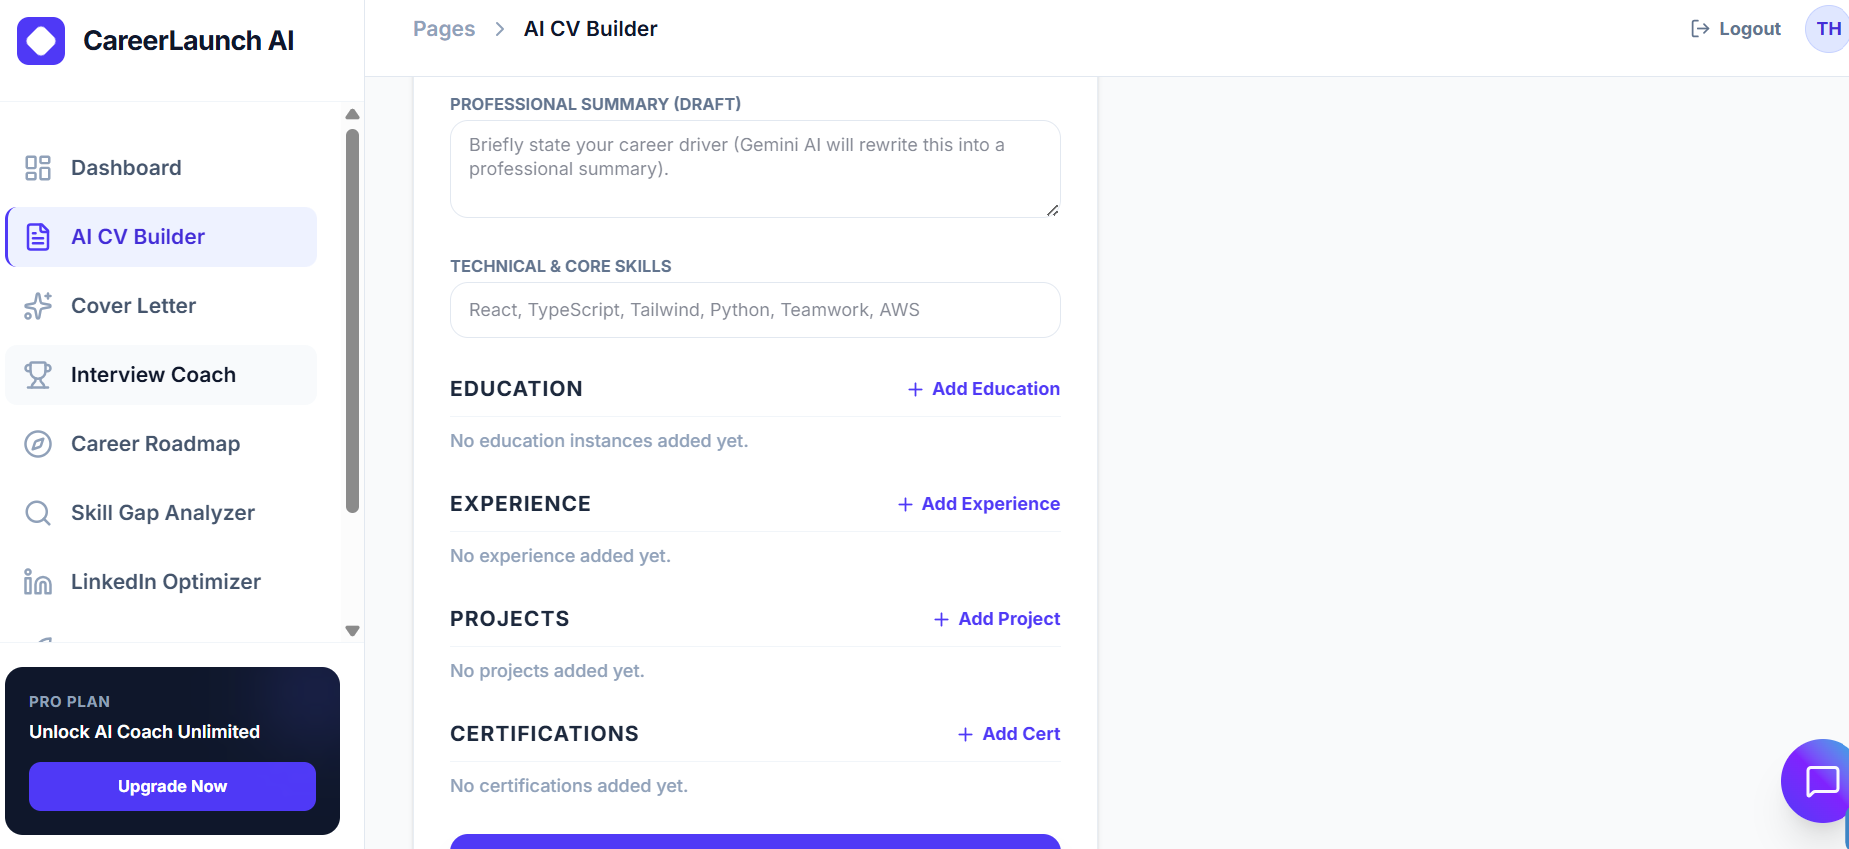Click the AI CV Builder document icon
1849x849 pixels.
coord(38,237)
